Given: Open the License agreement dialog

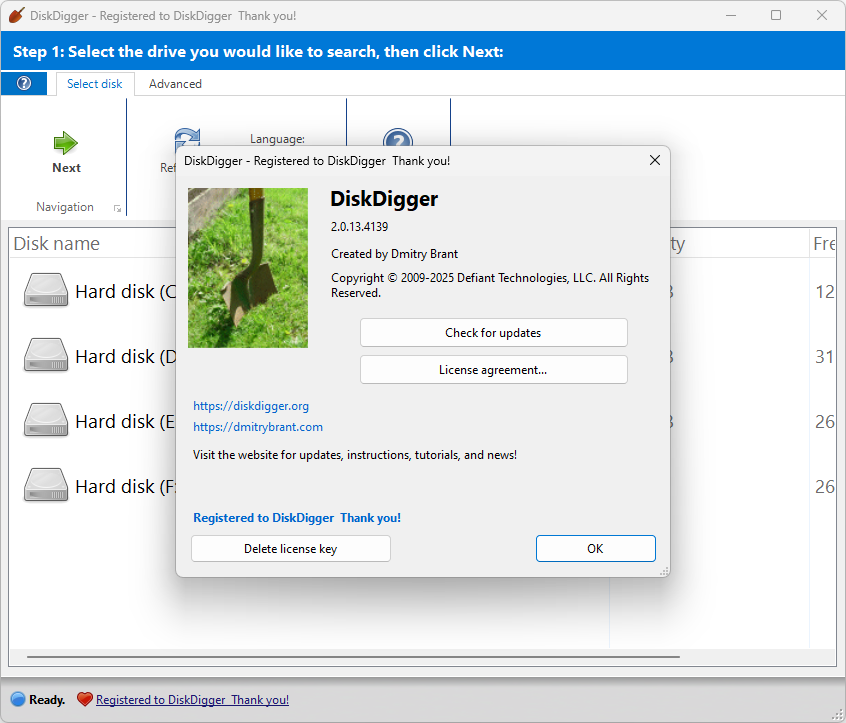Looking at the screenshot, I should [494, 370].
